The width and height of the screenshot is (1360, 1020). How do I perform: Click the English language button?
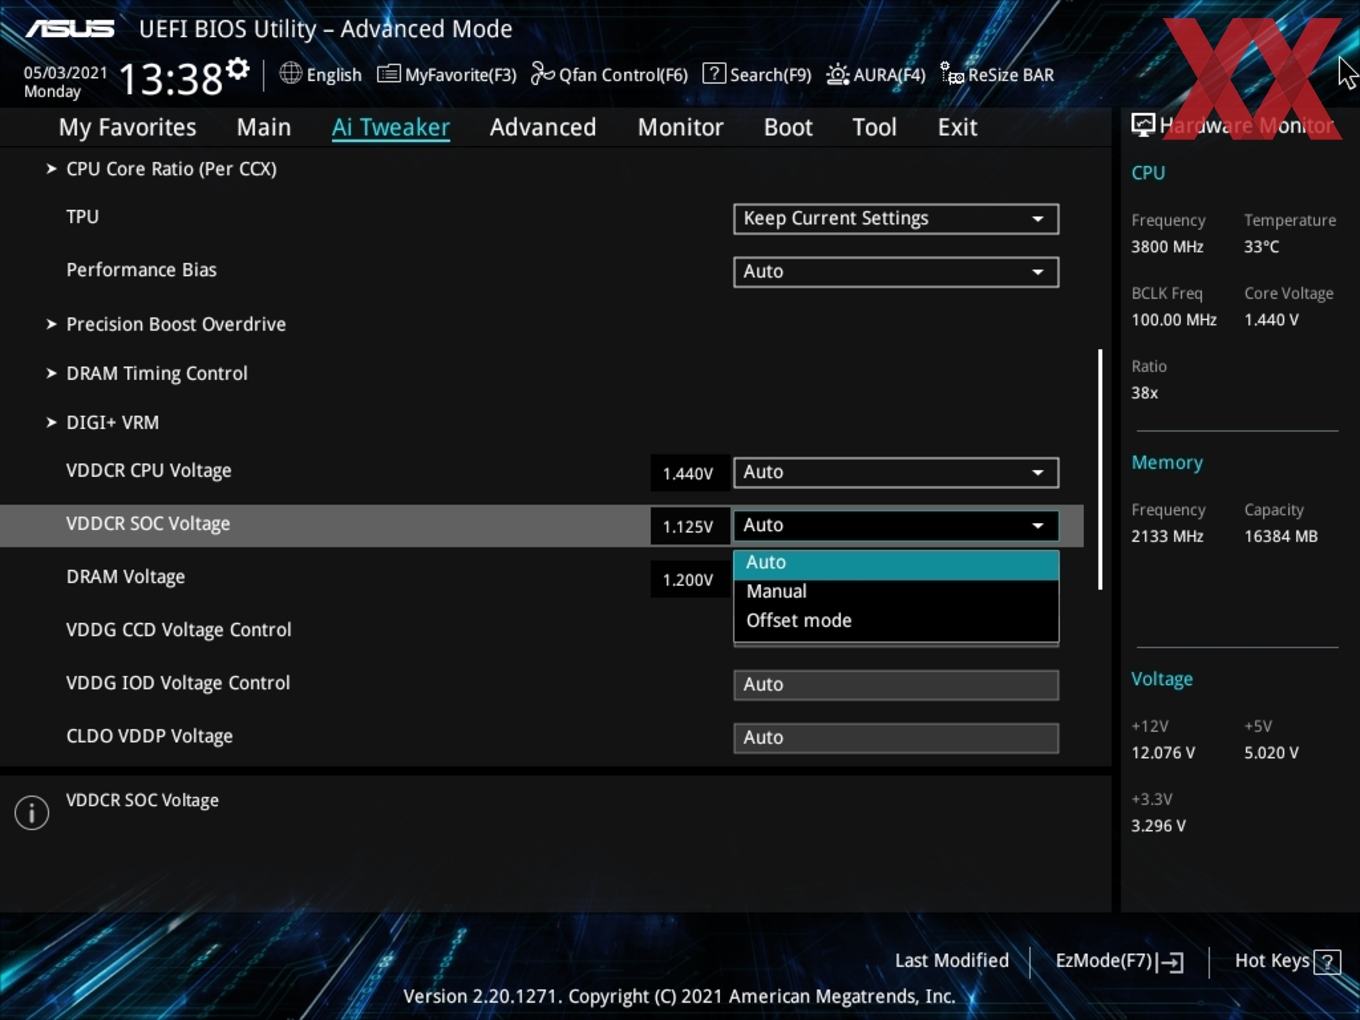(320, 74)
